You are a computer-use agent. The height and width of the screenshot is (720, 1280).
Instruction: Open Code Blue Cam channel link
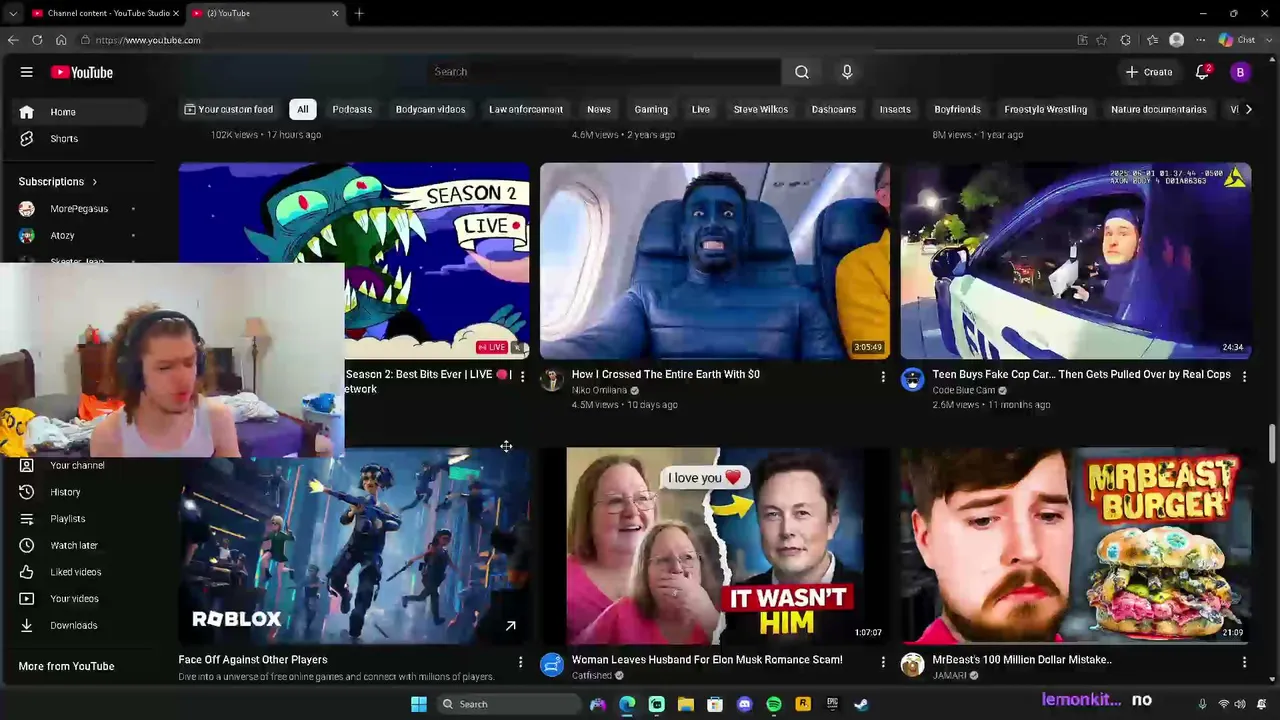click(x=964, y=390)
